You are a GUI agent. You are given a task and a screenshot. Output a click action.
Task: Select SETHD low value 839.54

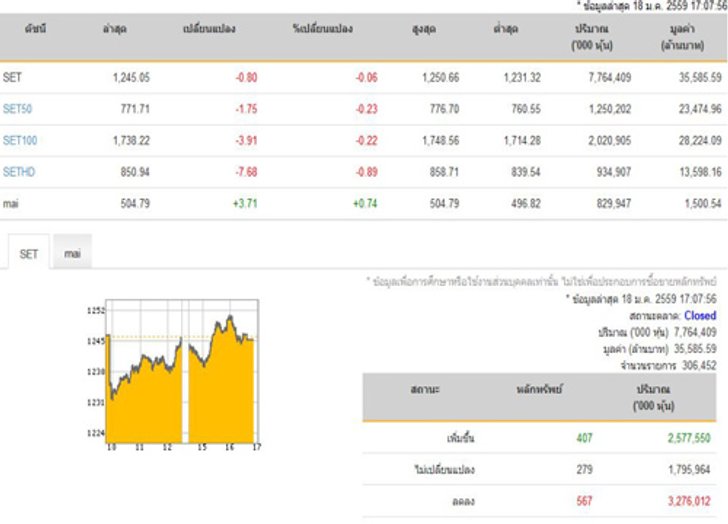(x=526, y=172)
